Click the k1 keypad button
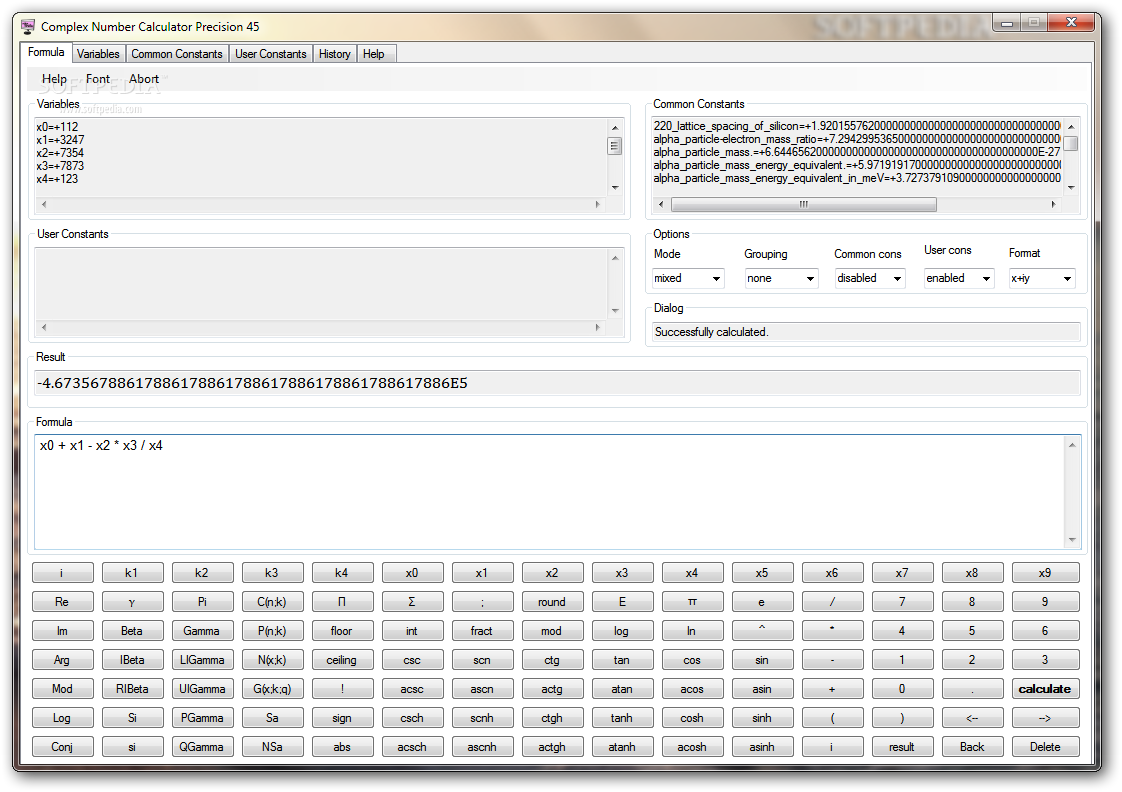 (132, 573)
